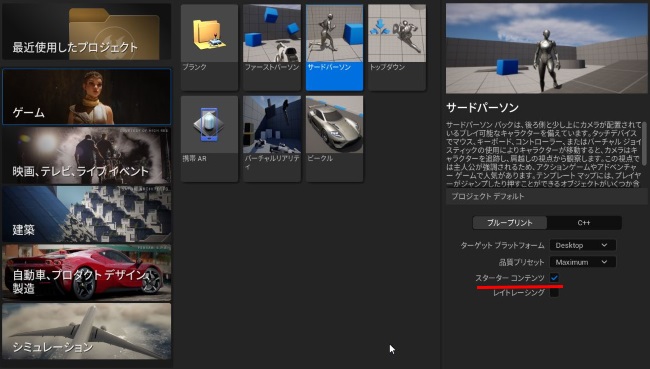Viewport: 650px width, 369px height.
Task: Choose the 携帯 AR template
Action: pyautogui.click(x=209, y=139)
